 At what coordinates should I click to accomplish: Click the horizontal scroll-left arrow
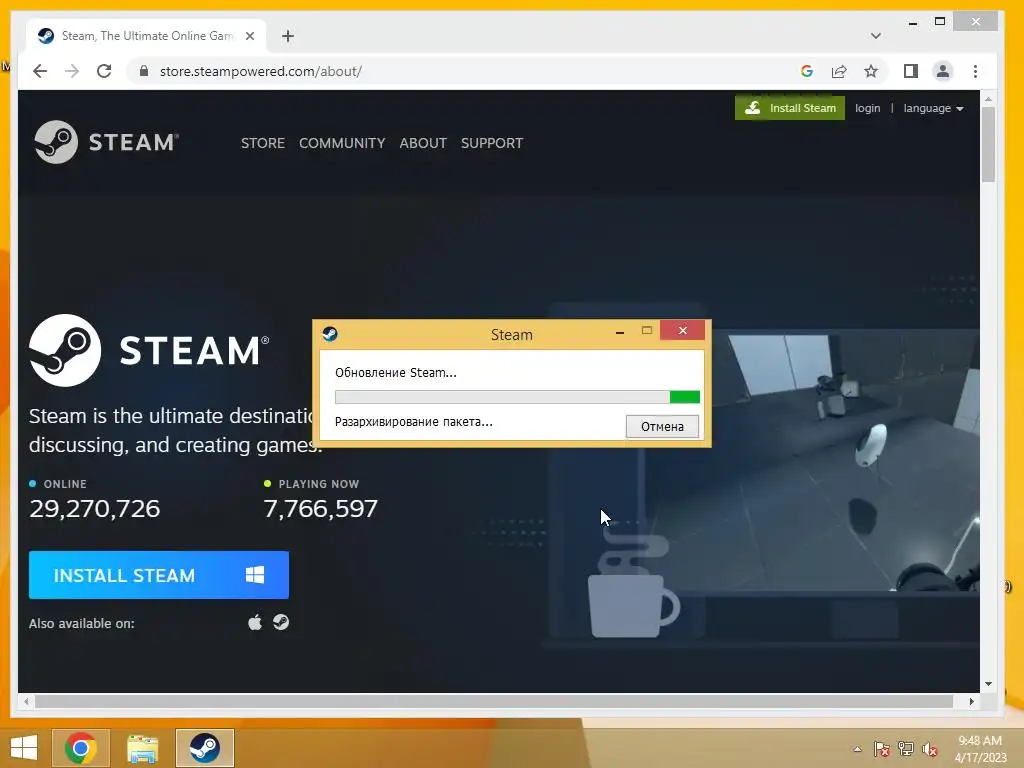coord(26,701)
